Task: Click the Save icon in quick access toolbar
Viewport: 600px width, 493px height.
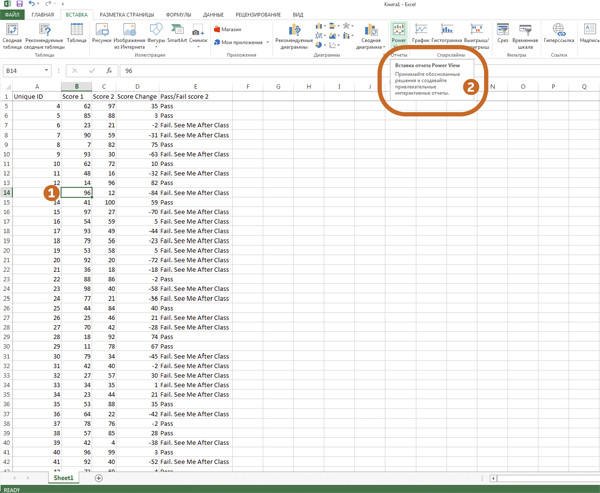Action: (x=19, y=4)
